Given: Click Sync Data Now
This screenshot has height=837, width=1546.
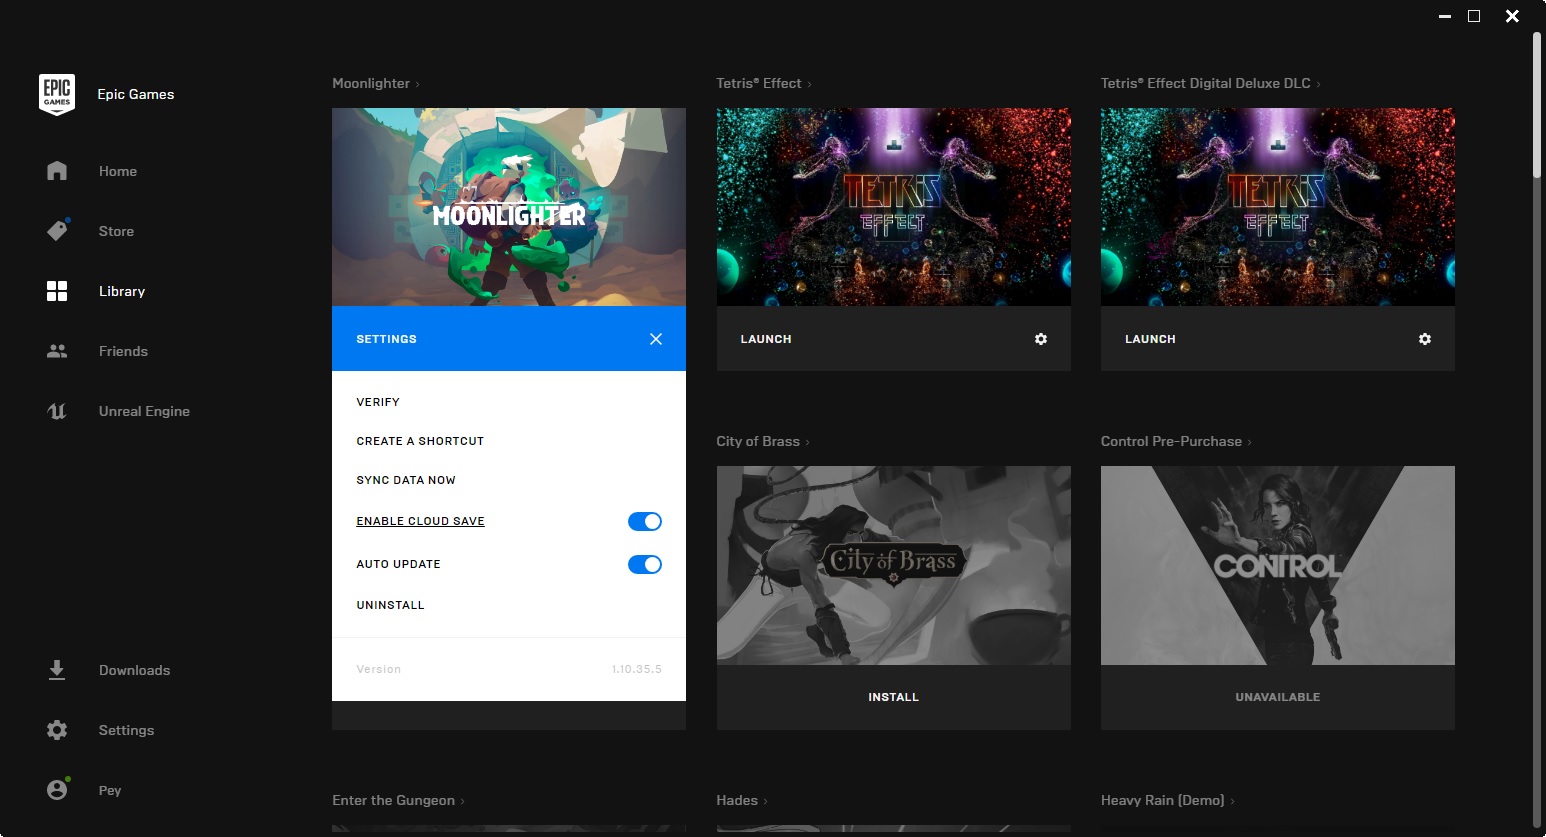Looking at the screenshot, I should 406,480.
